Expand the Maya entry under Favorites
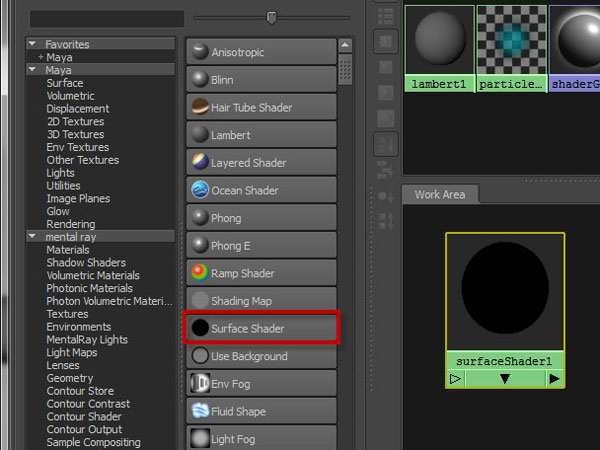 coord(41,57)
